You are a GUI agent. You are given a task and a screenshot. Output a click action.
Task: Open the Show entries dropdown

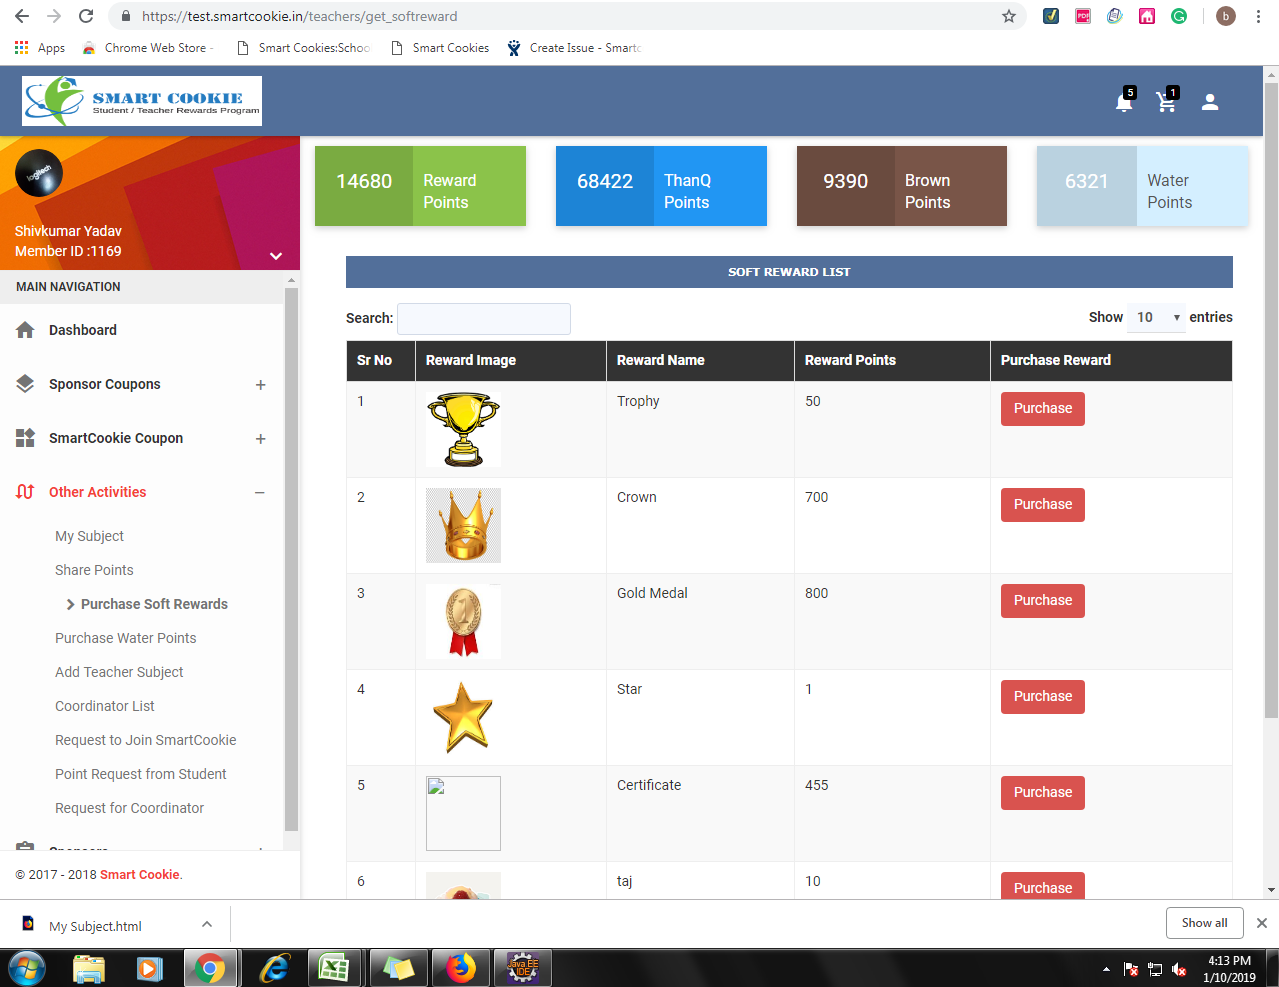click(1157, 318)
